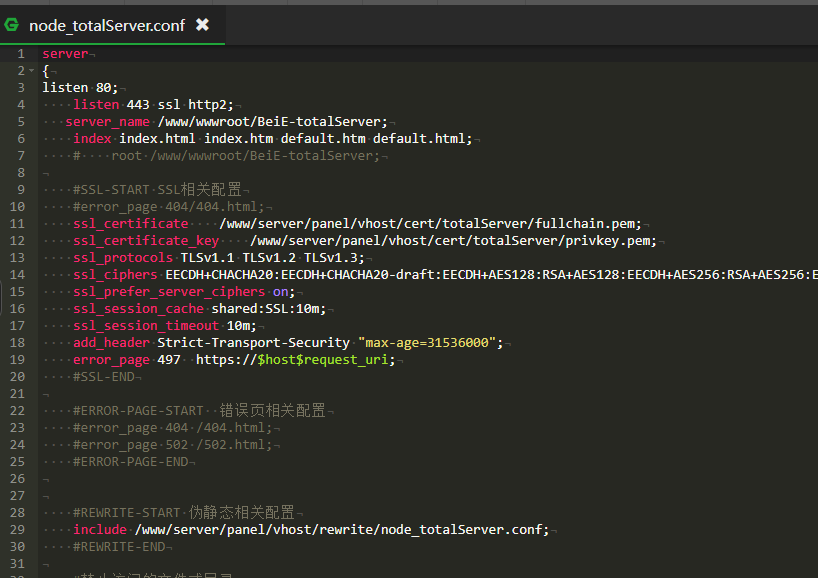This screenshot has width=818, height=578.
Task: Click '/www/wwwroot/BeiE-totalServer;' on line 5
Action: click(x=273, y=122)
